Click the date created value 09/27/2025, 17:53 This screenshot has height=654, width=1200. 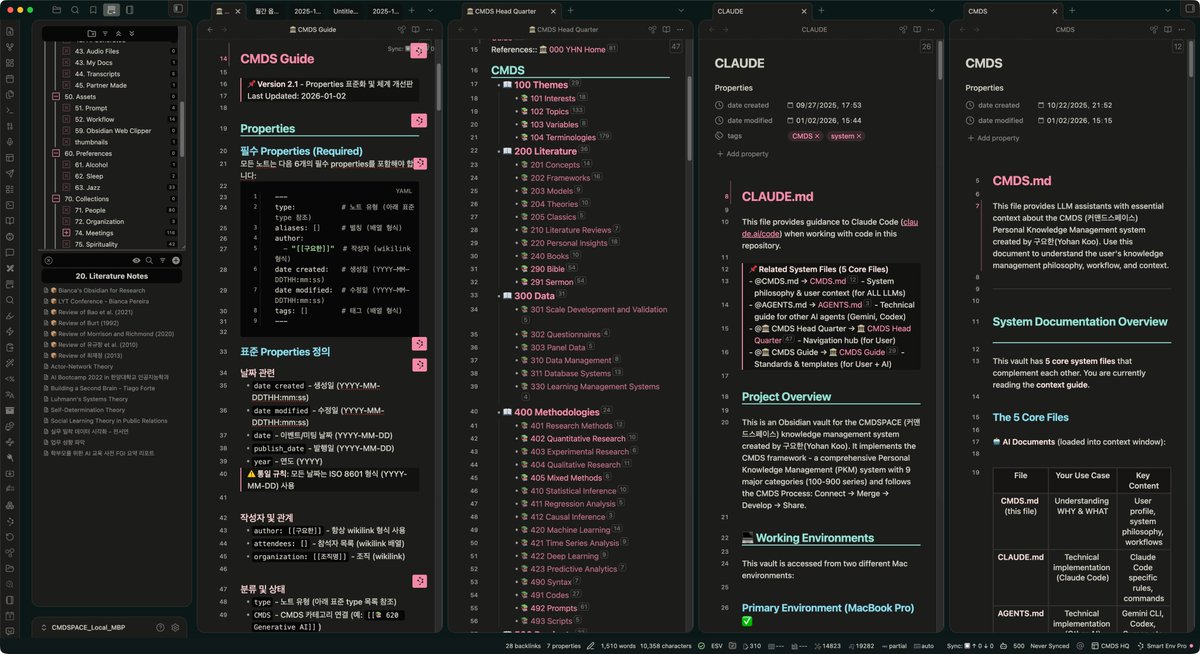[826, 104]
